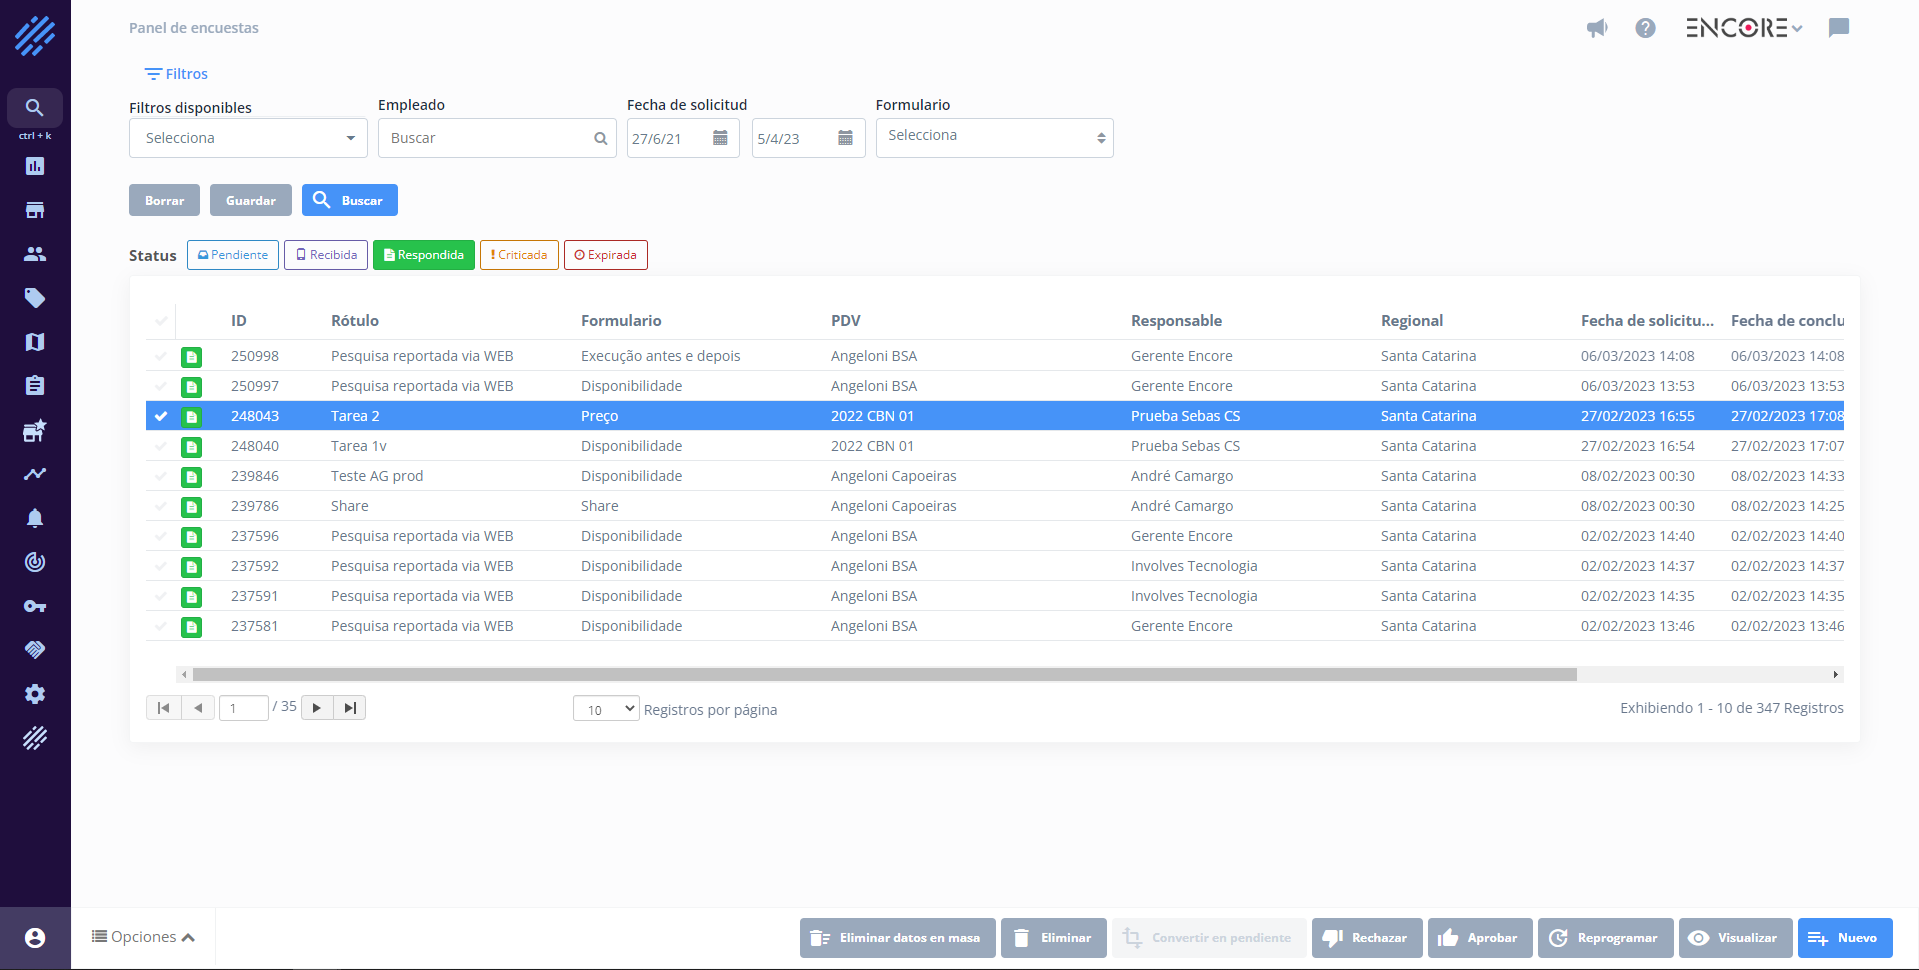Click the sidebar search magnifier icon
The height and width of the screenshot is (970, 1919).
click(x=35, y=108)
